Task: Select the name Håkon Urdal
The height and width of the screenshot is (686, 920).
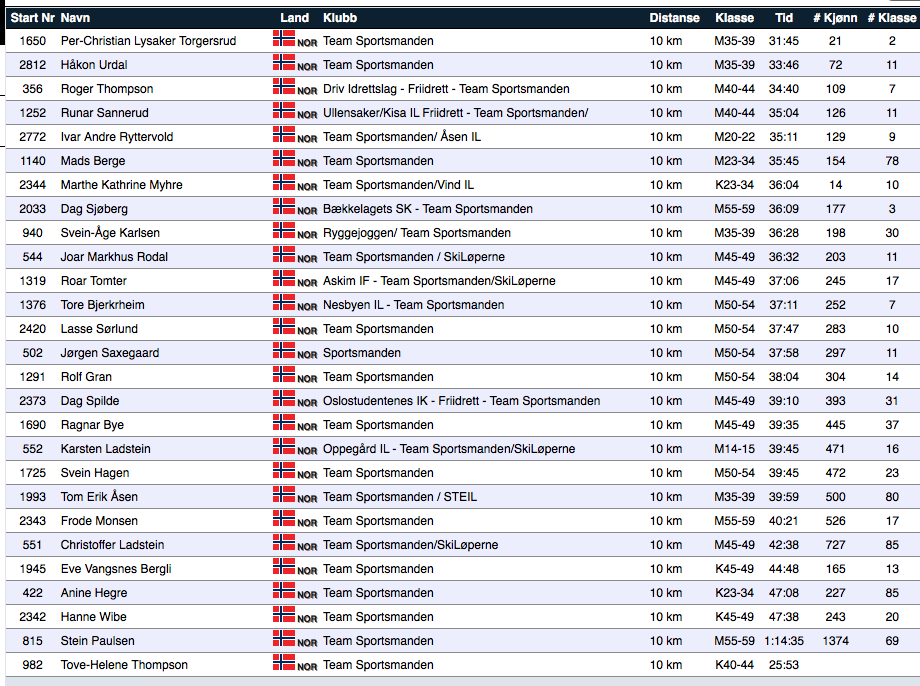Action: tap(94, 65)
